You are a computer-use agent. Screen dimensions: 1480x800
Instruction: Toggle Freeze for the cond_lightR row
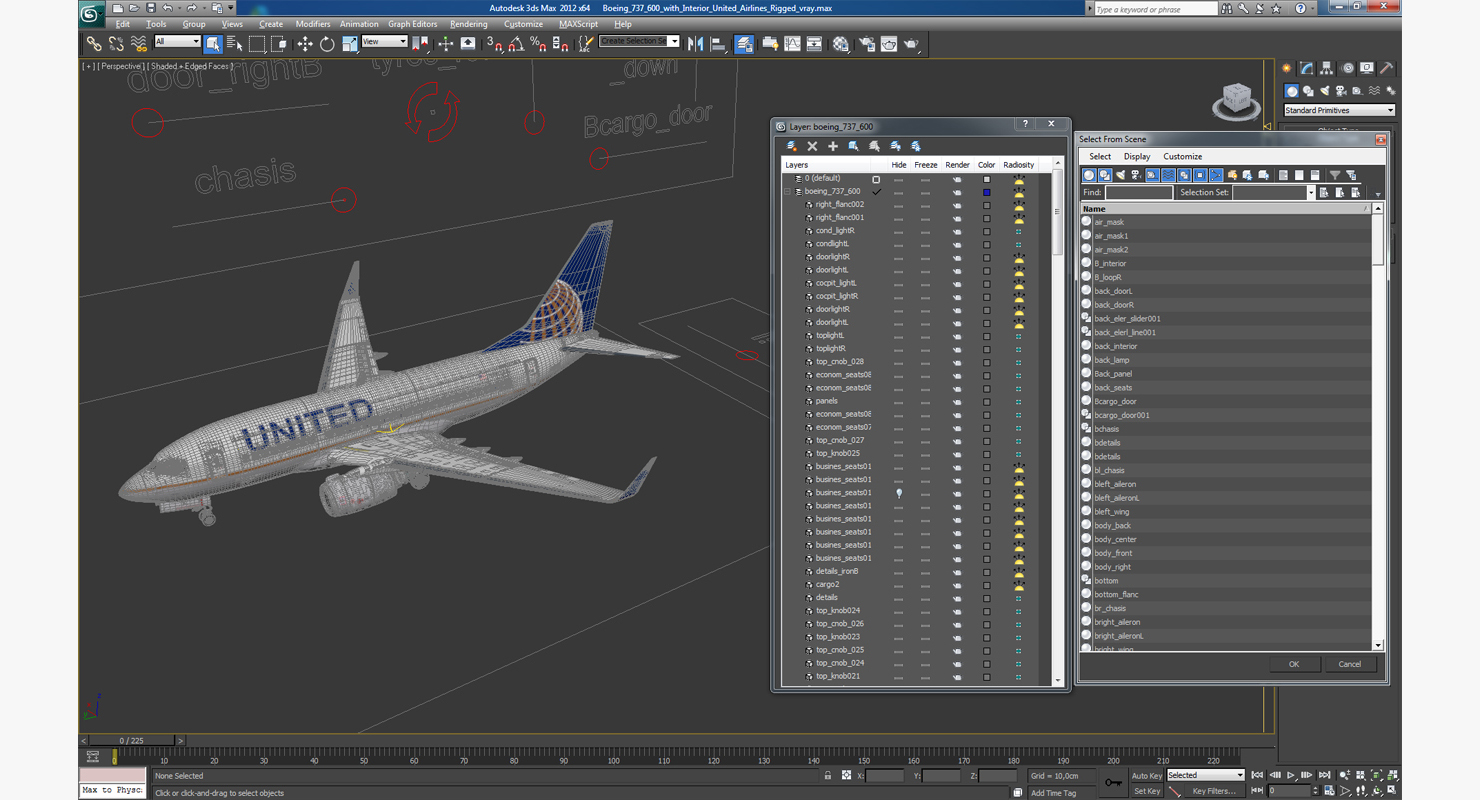coord(925,231)
